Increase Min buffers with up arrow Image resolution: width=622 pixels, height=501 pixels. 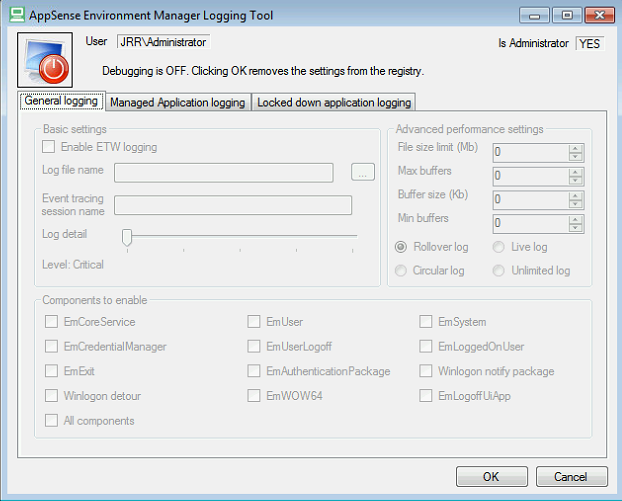coord(575,220)
